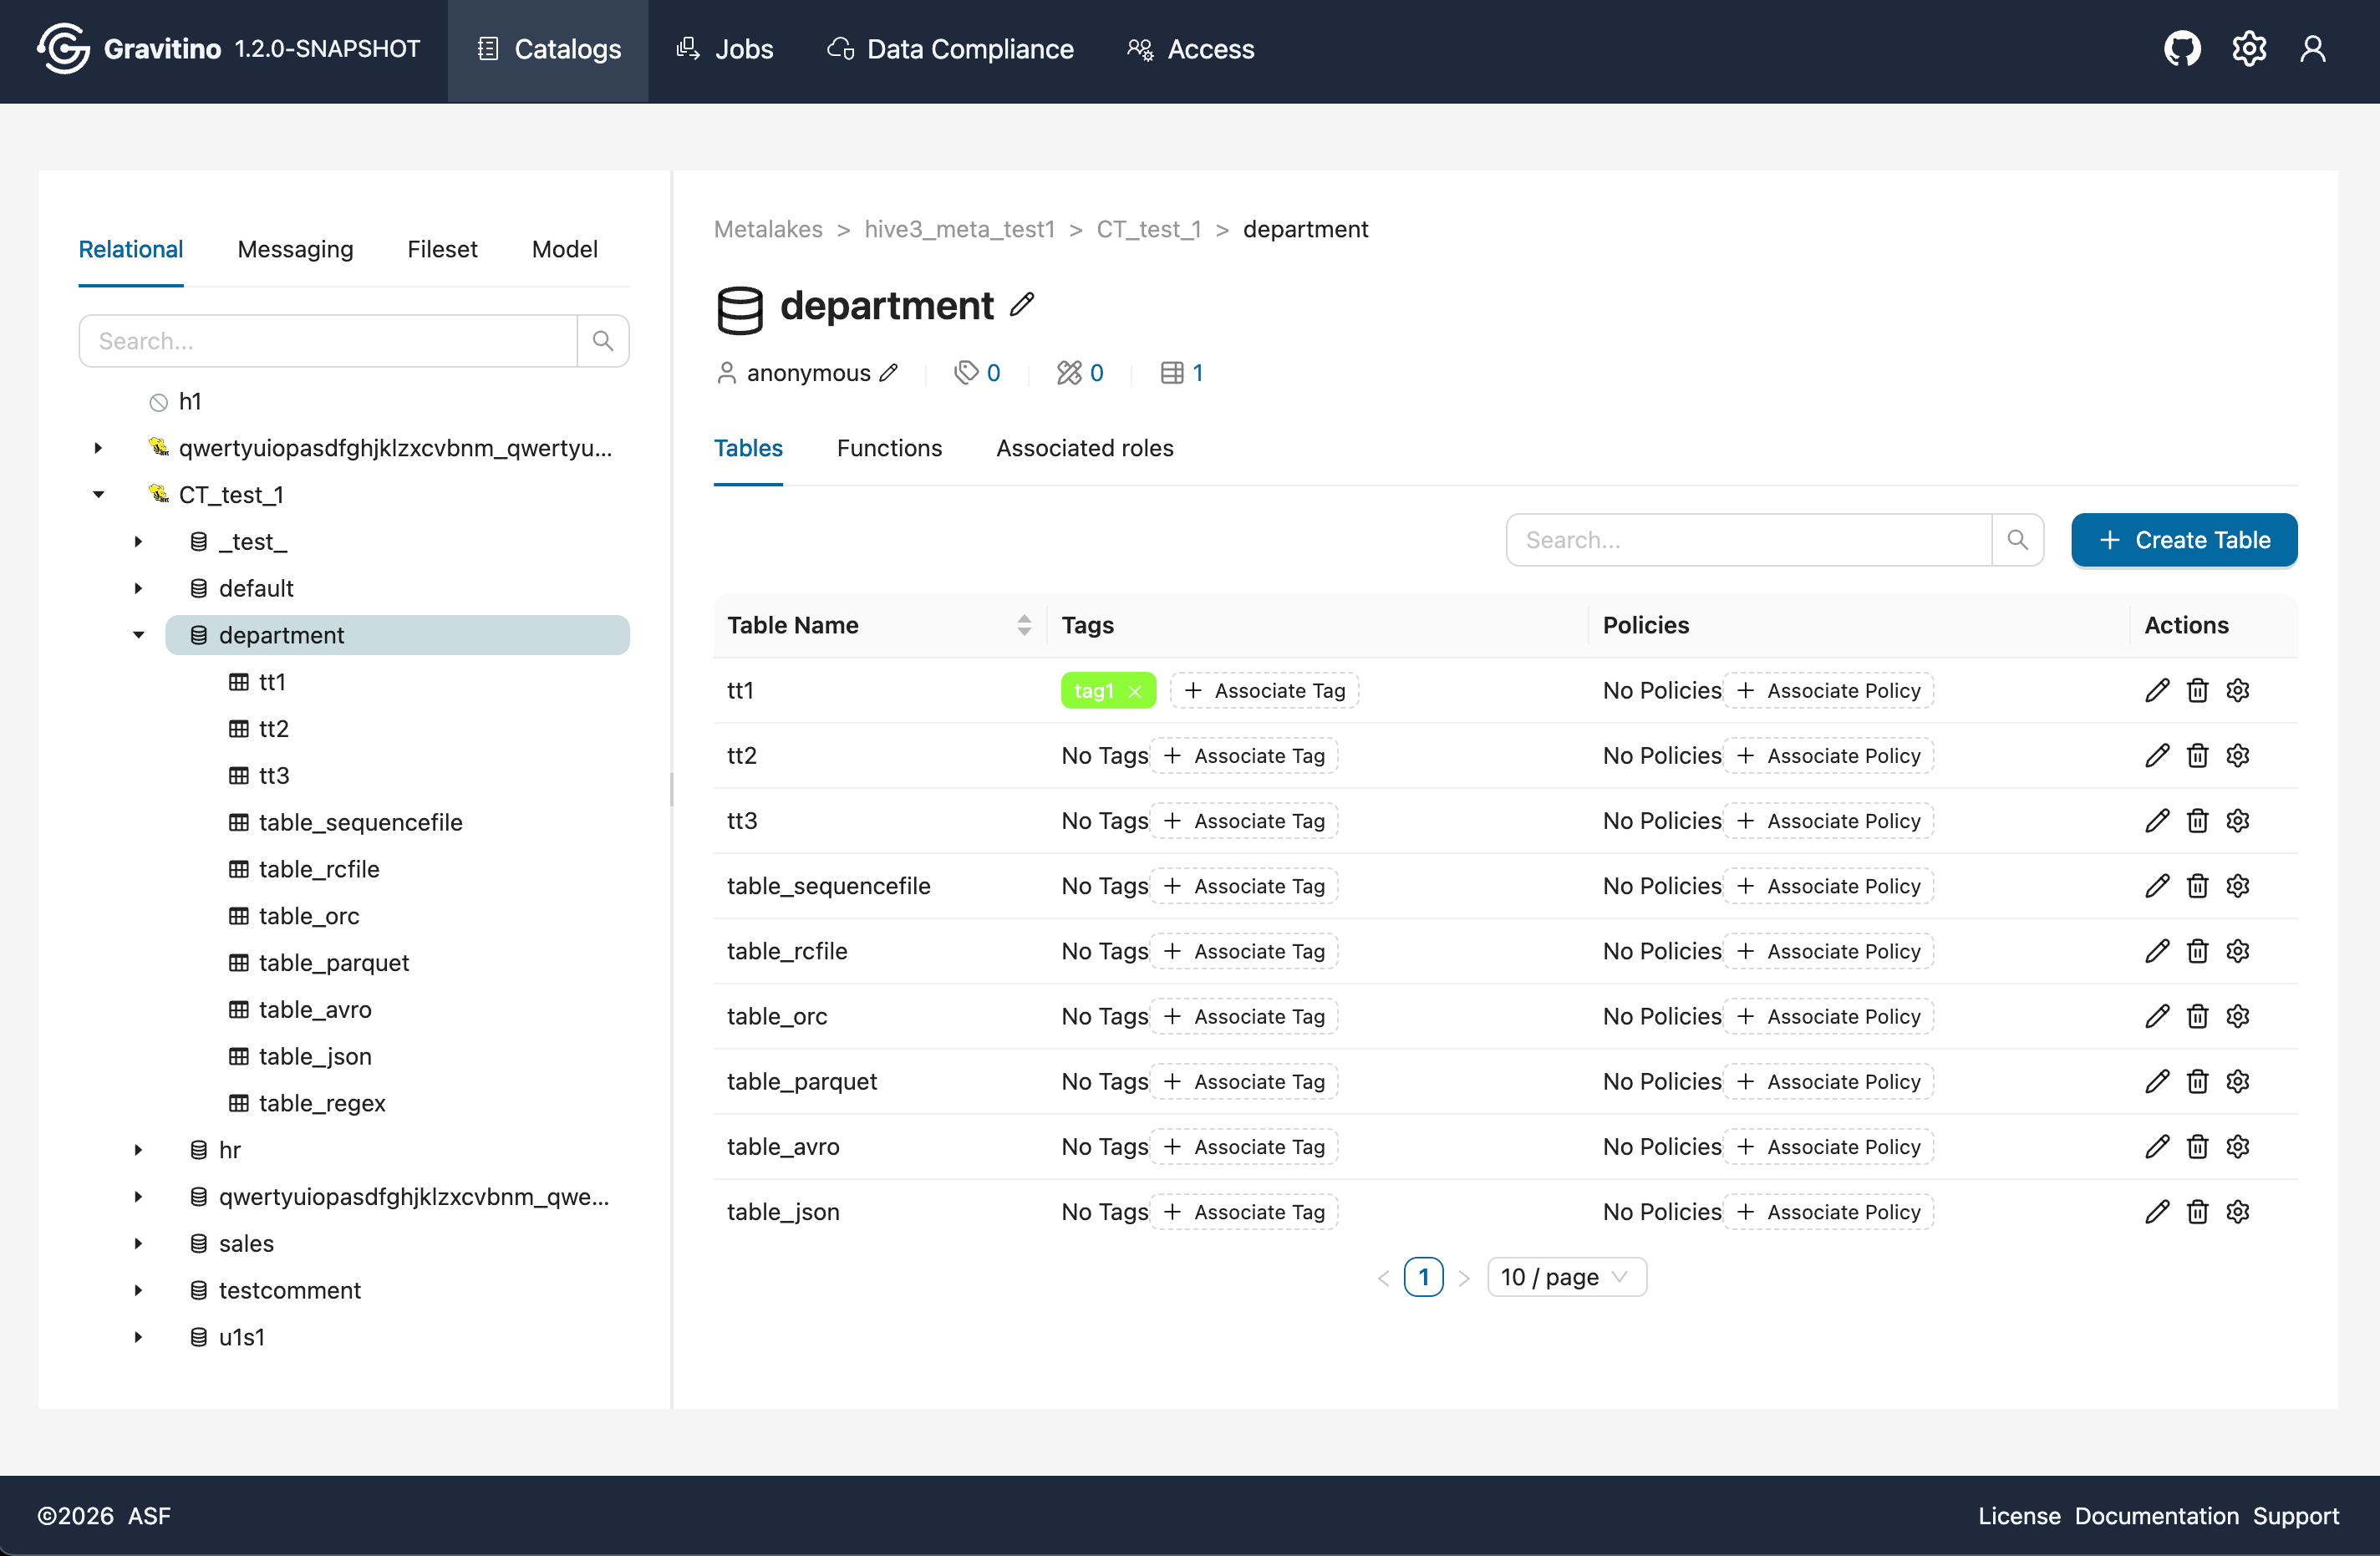Expand the hr schema node
Viewport: 2380px width, 1556px height.
coord(139,1150)
